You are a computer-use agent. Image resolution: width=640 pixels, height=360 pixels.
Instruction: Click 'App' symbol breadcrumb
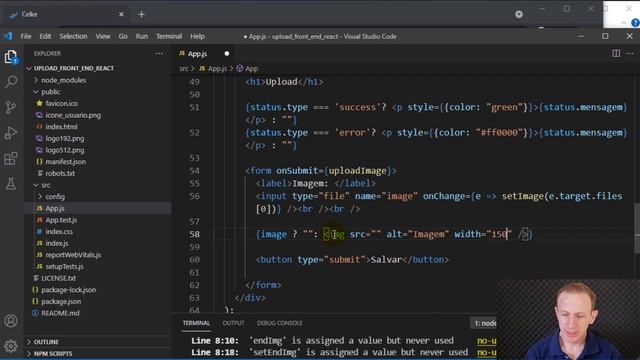247,69
